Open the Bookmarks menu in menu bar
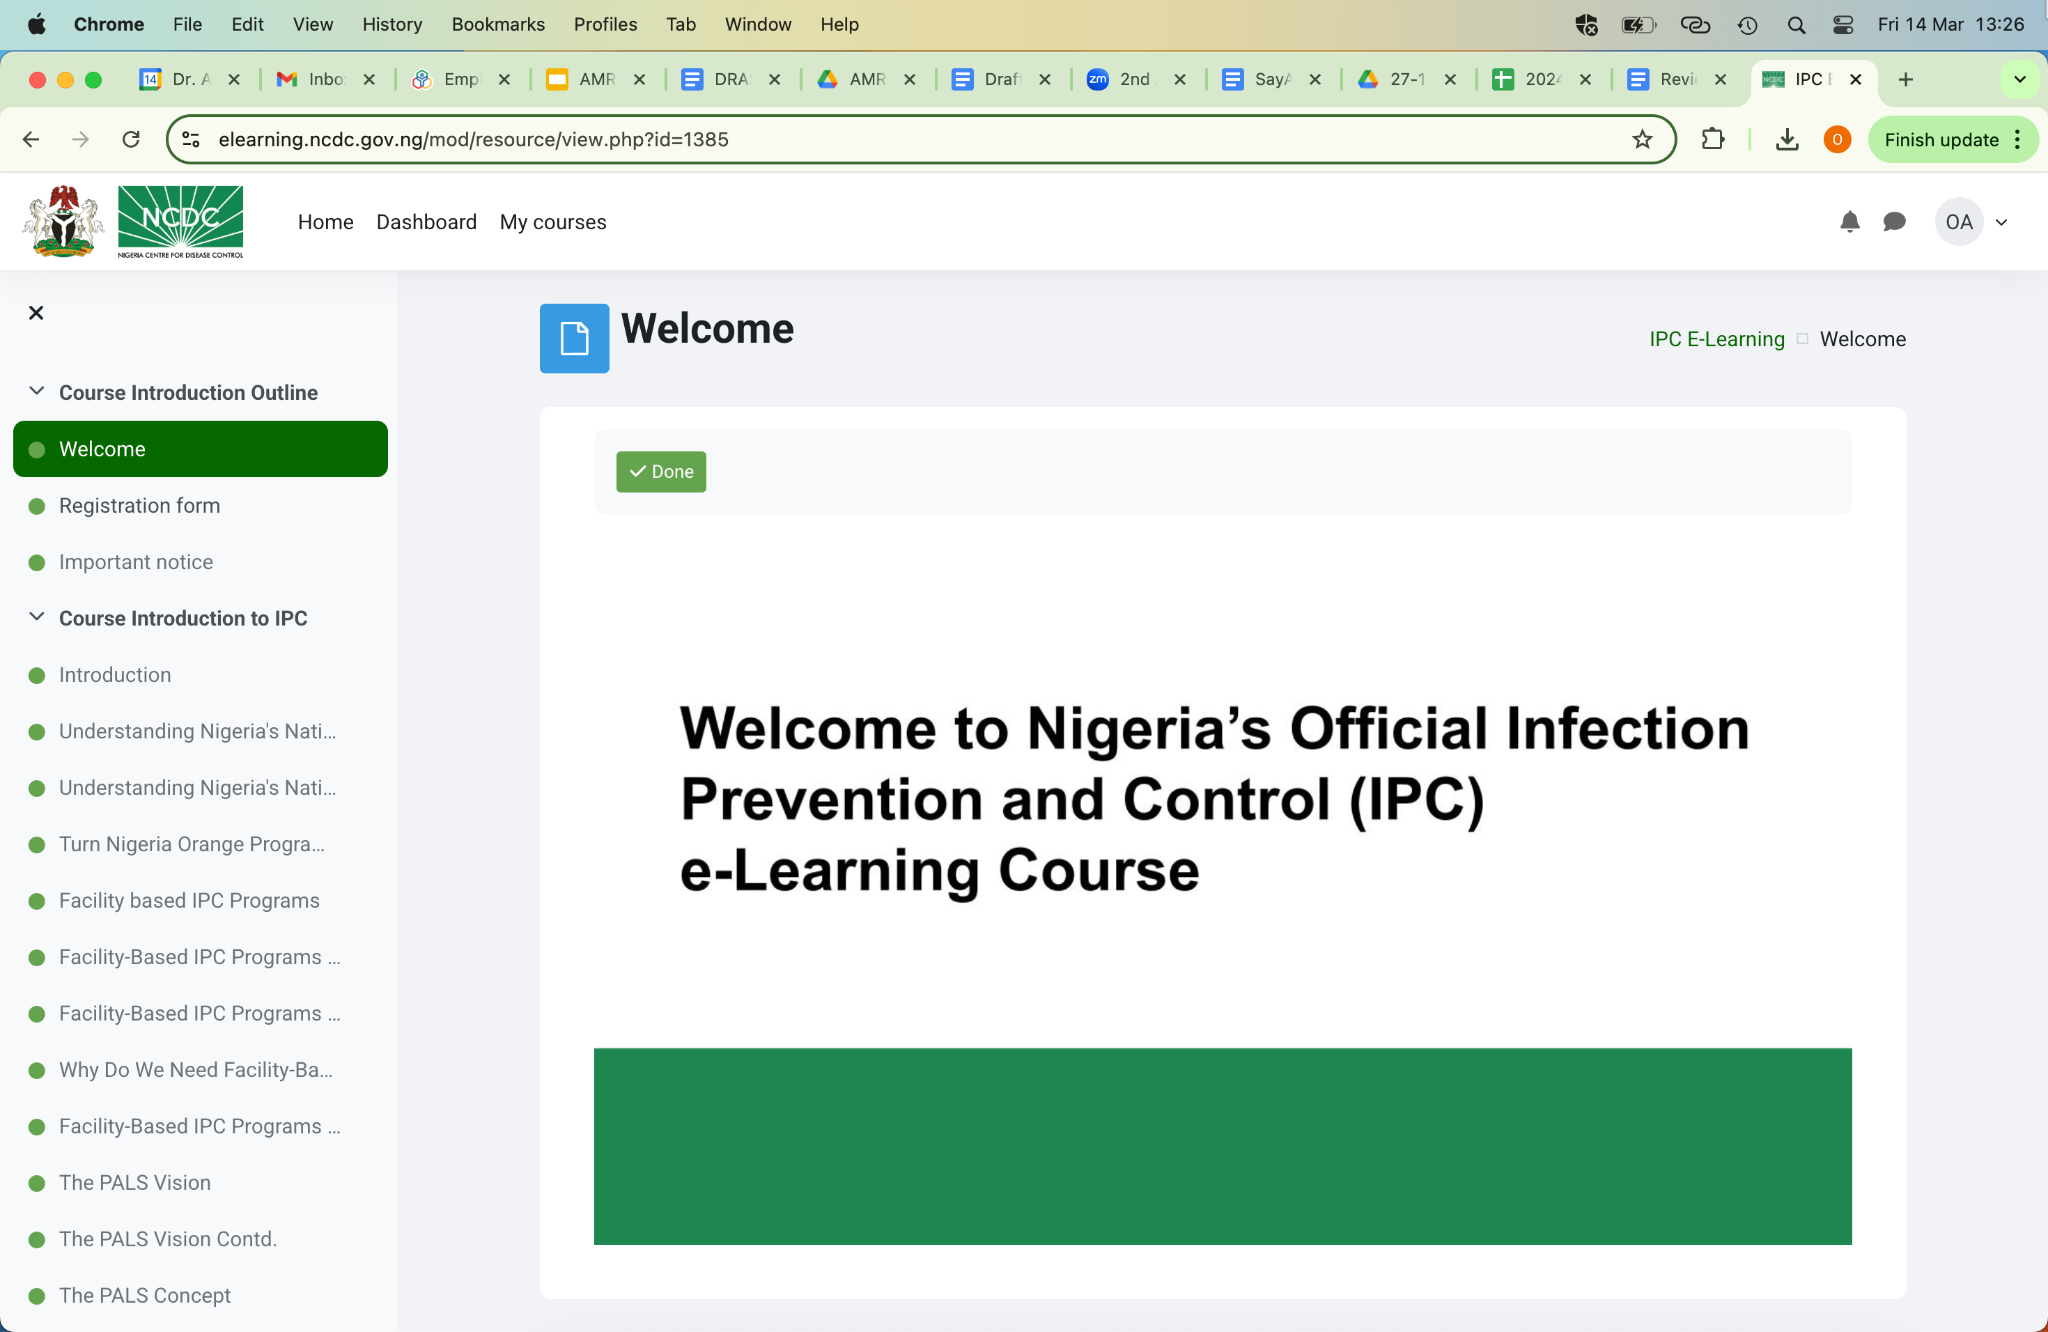2048x1332 pixels. point(498,24)
